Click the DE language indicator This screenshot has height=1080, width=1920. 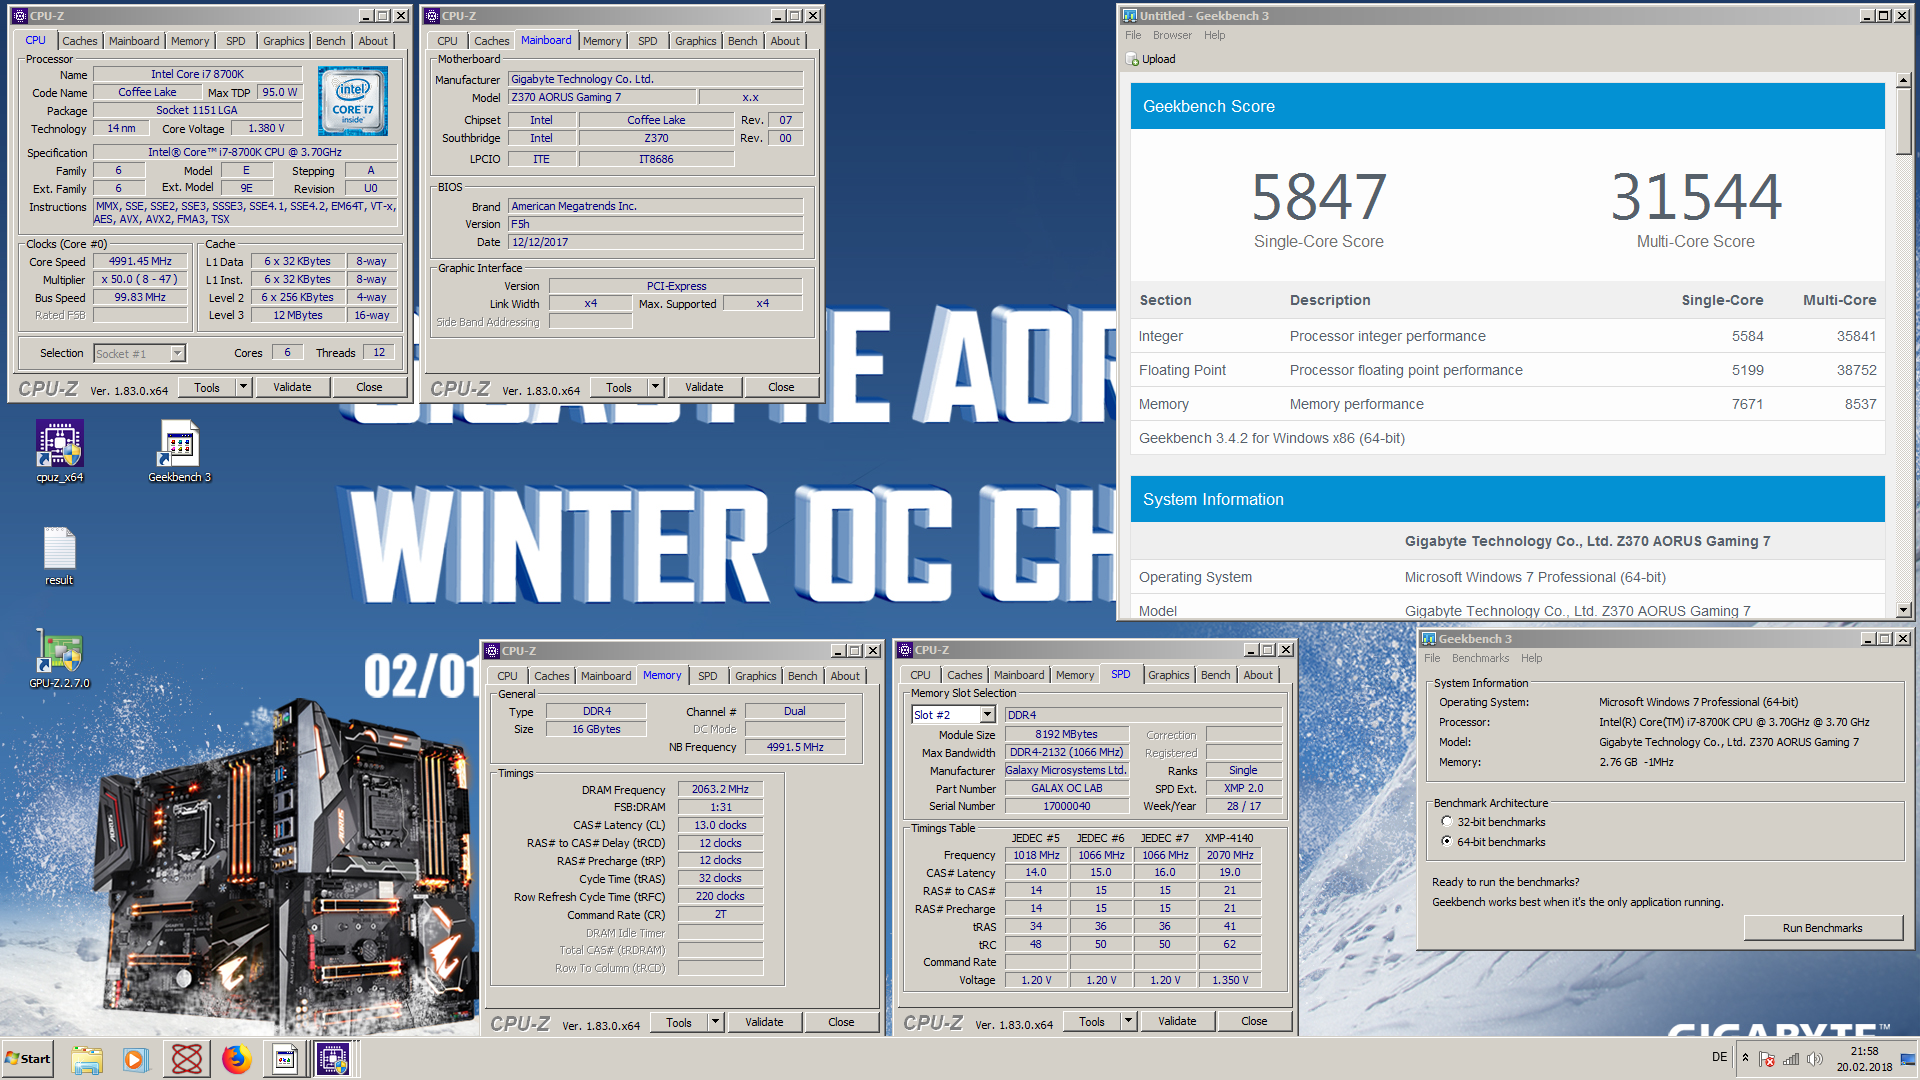[1719, 1057]
